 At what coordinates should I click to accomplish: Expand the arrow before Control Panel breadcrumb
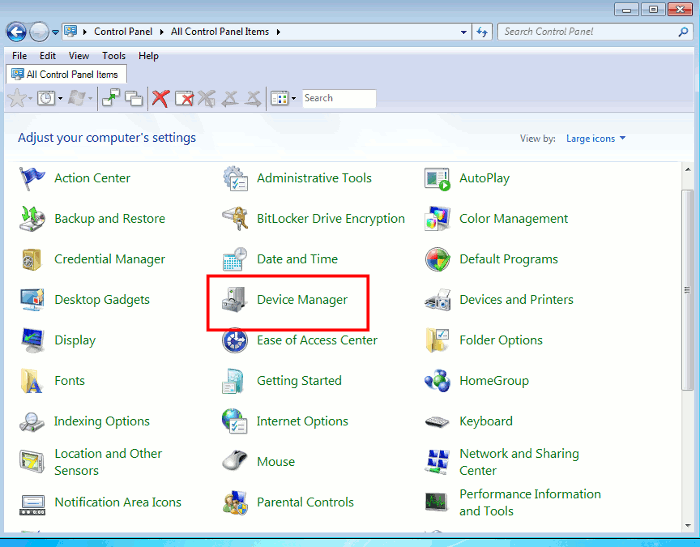[84, 32]
